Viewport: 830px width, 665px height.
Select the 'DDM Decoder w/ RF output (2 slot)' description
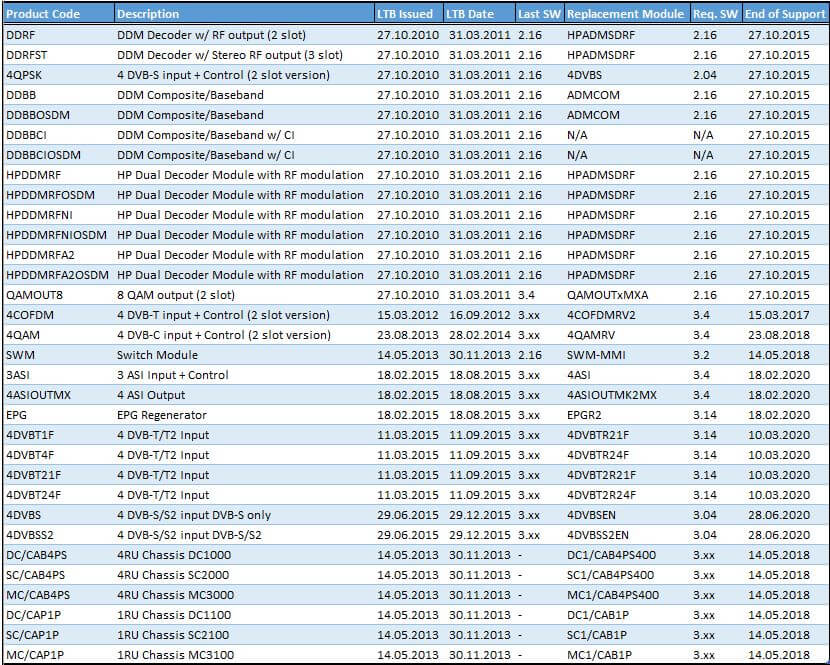coord(211,35)
